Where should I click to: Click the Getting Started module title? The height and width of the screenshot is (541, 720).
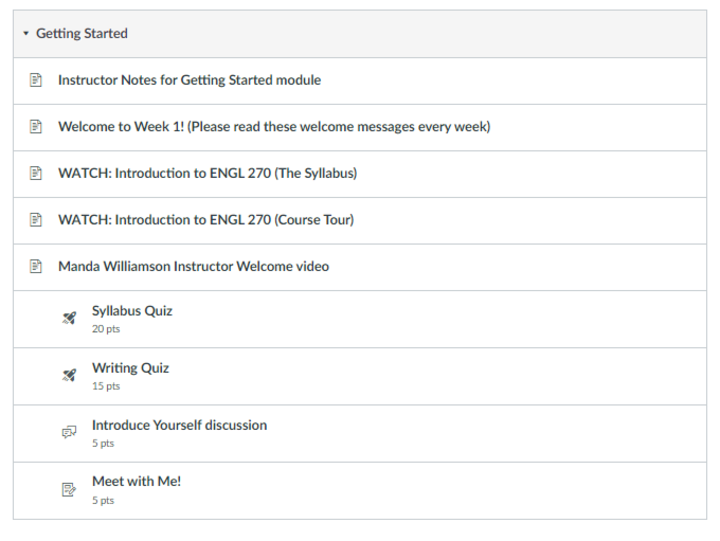tap(82, 34)
